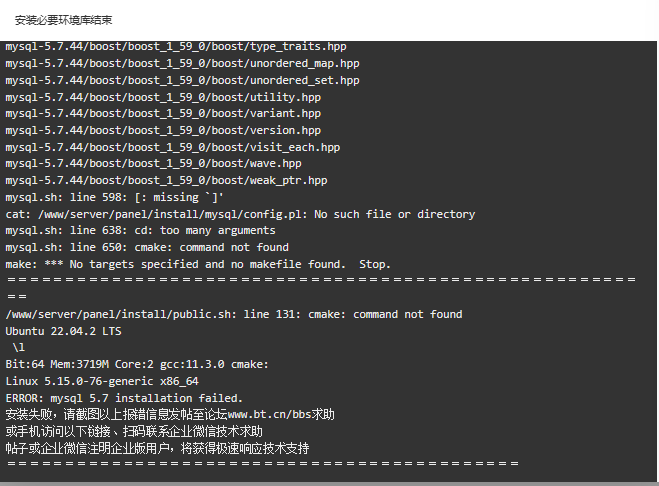Viewport: 659px width, 486px height.
Task: Click the 'Bit:64 Mem:3719M Core:2' info line
Action: pos(137,364)
